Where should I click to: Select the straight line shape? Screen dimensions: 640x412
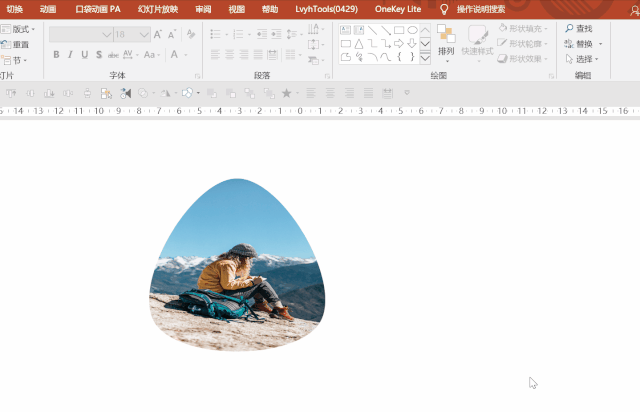point(372,30)
